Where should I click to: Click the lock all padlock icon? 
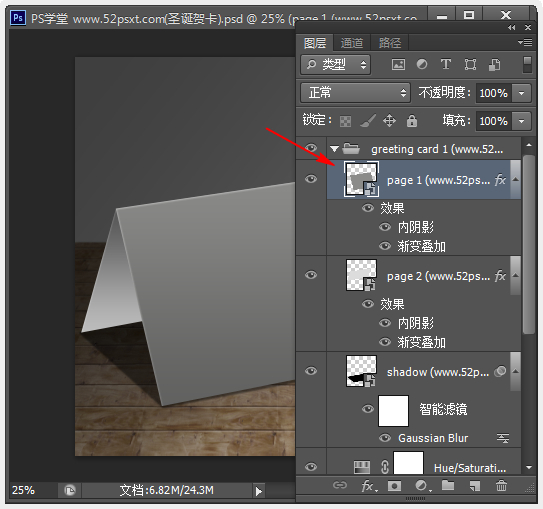(412, 121)
